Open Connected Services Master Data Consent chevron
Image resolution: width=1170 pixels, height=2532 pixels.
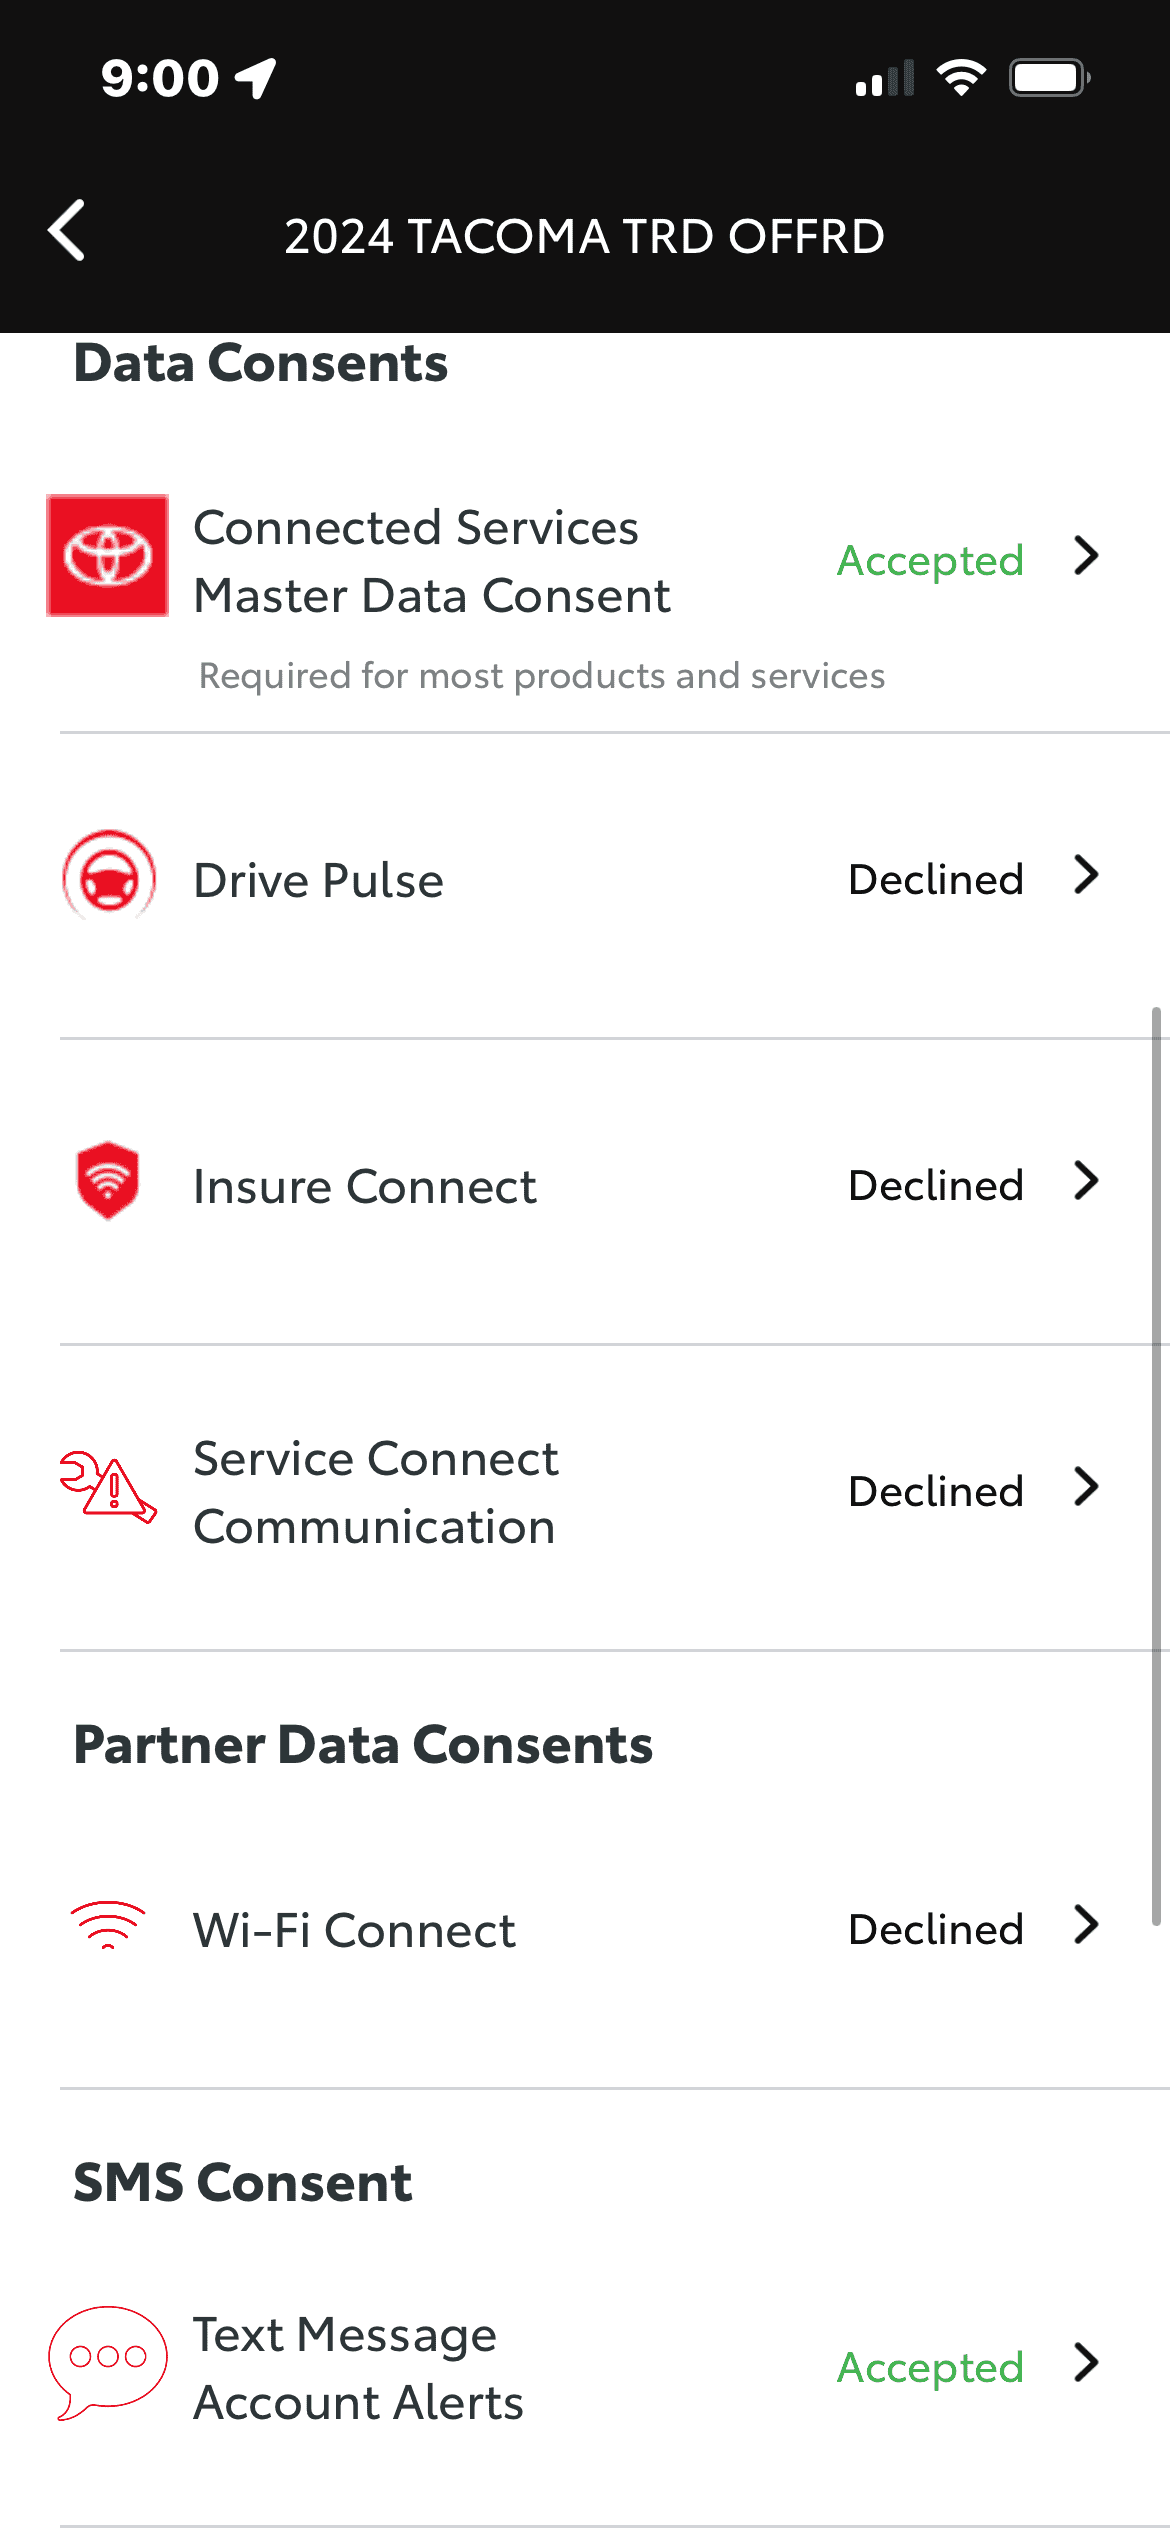[x=1086, y=556]
